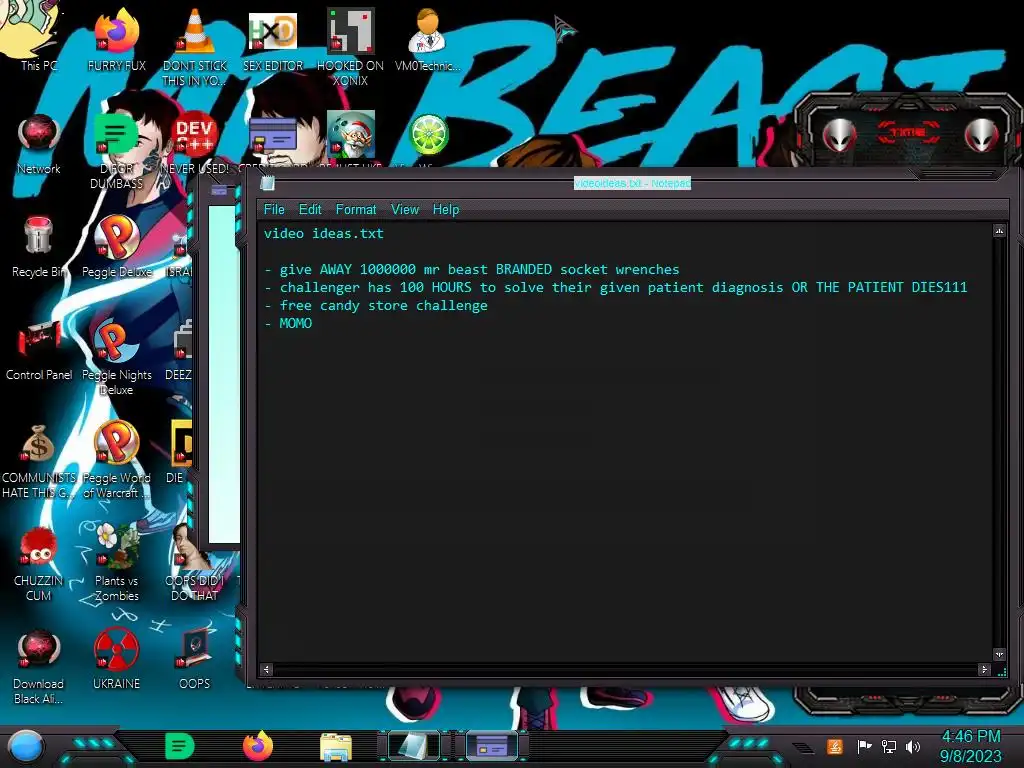
Task: Select the UKRAINE radiation desktop icon
Action: pyautogui.click(x=116, y=660)
